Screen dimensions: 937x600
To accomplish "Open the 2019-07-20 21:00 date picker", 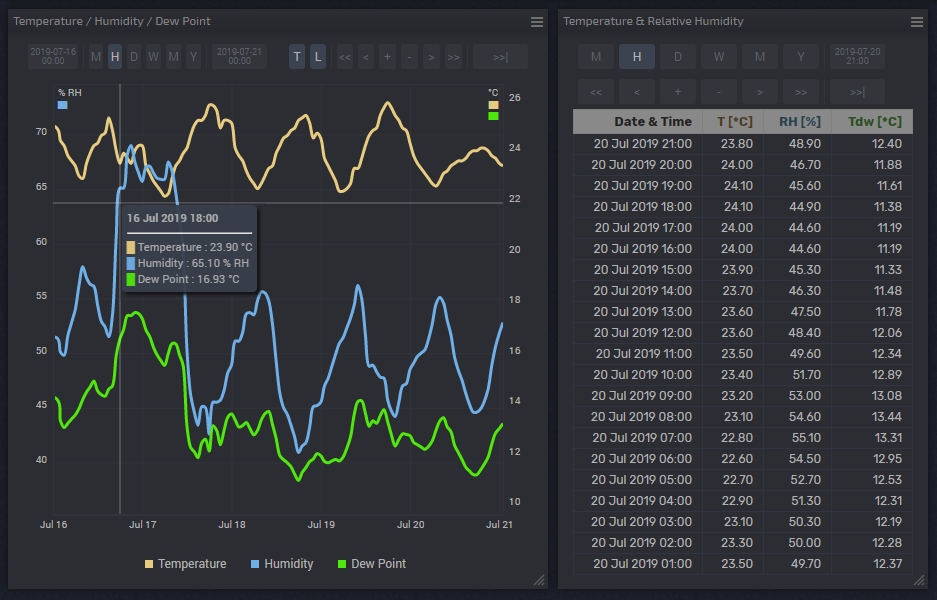I will [857, 57].
